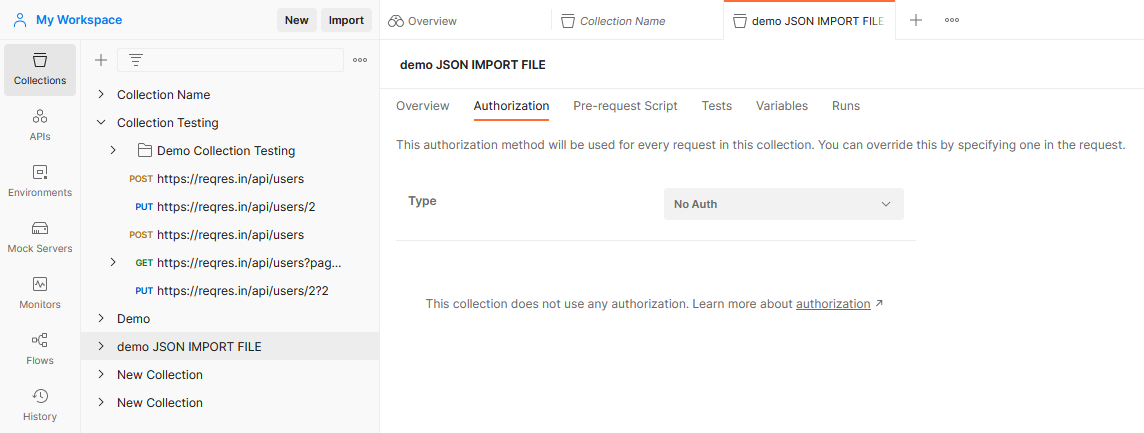Open the No Auth type dropdown
This screenshot has width=1144, height=433.
coord(784,204)
